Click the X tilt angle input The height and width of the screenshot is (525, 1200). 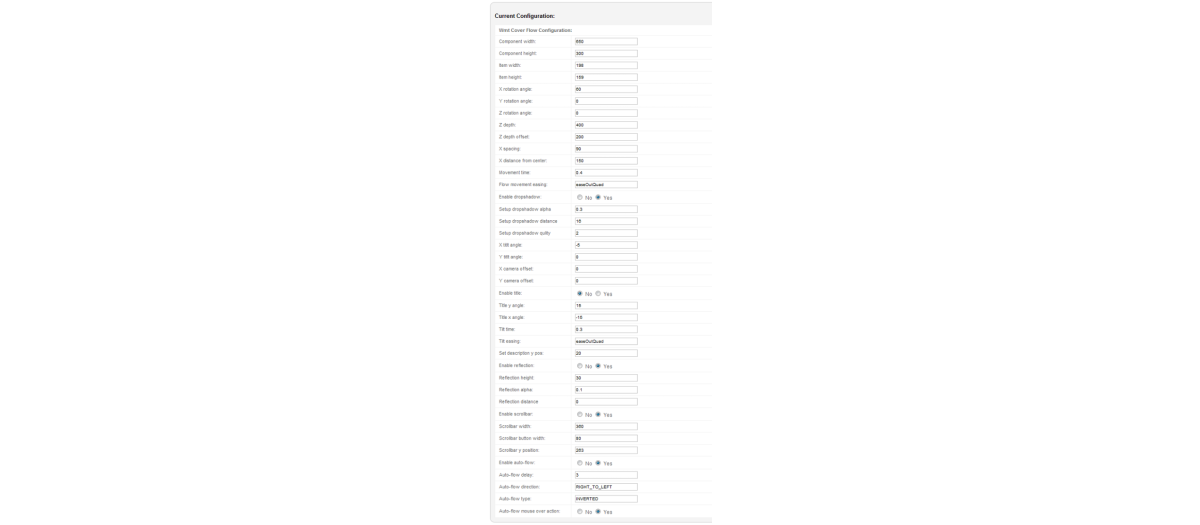605,245
